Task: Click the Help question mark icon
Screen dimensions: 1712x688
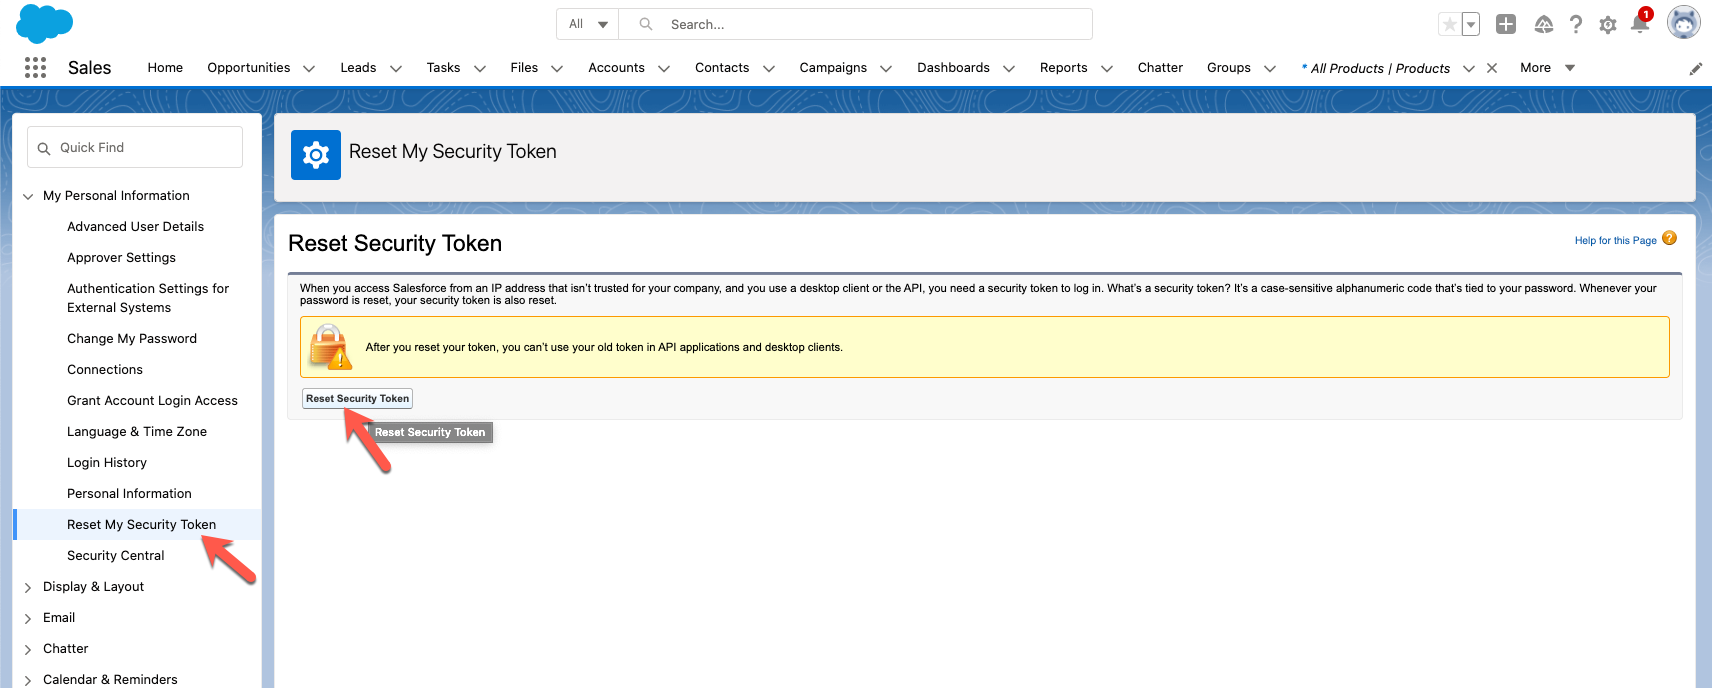Action: click(1575, 25)
